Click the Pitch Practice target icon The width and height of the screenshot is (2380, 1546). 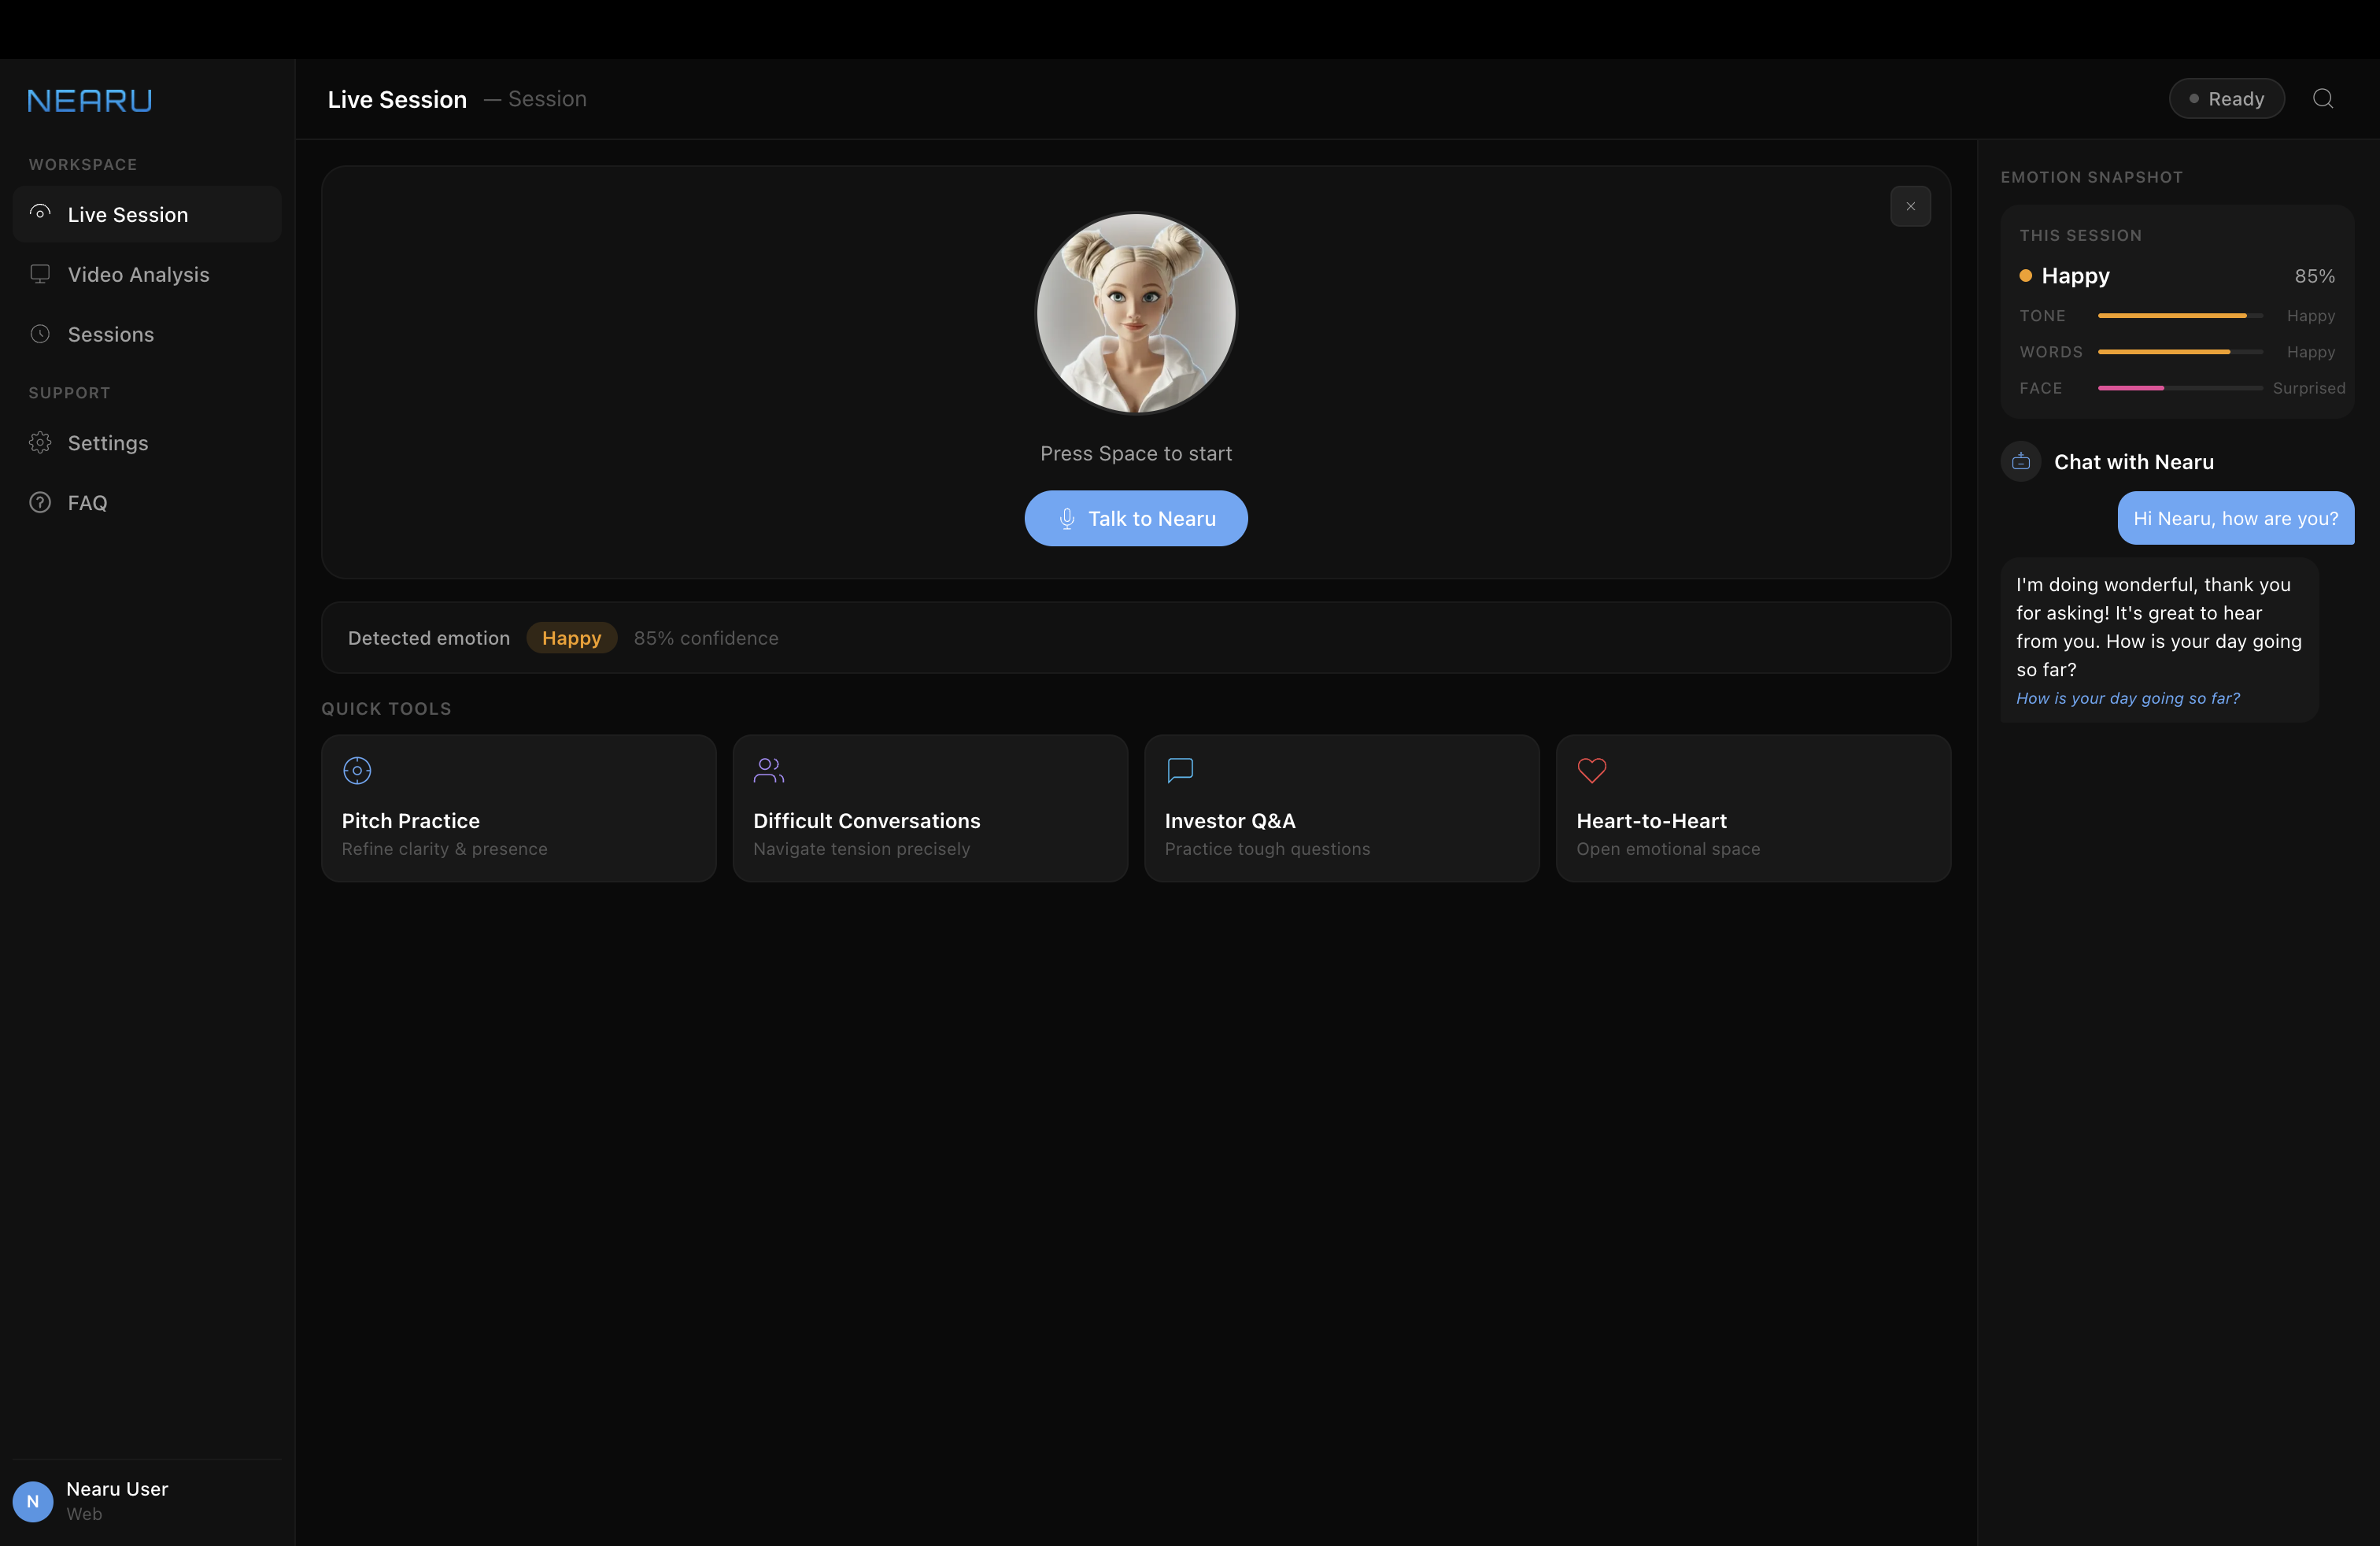357,770
